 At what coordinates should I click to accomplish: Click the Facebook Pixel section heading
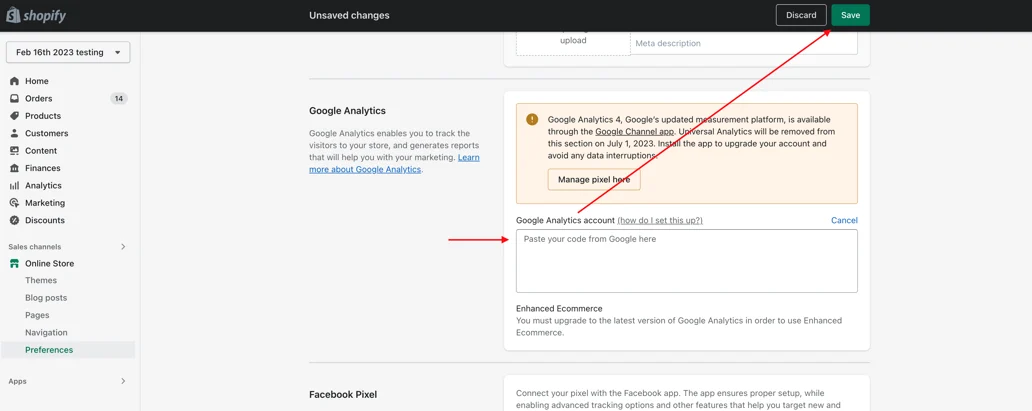point(343,395)
